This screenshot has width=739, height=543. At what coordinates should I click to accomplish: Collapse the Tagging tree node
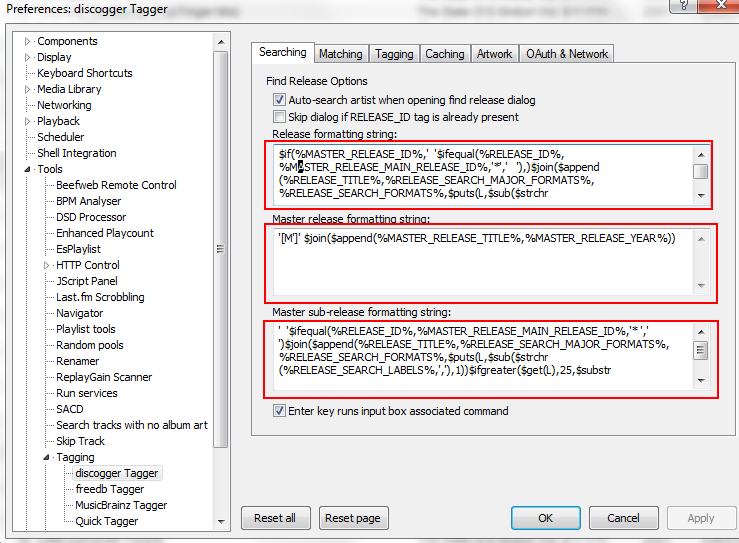pyautogui.click(x=46, y=457)
